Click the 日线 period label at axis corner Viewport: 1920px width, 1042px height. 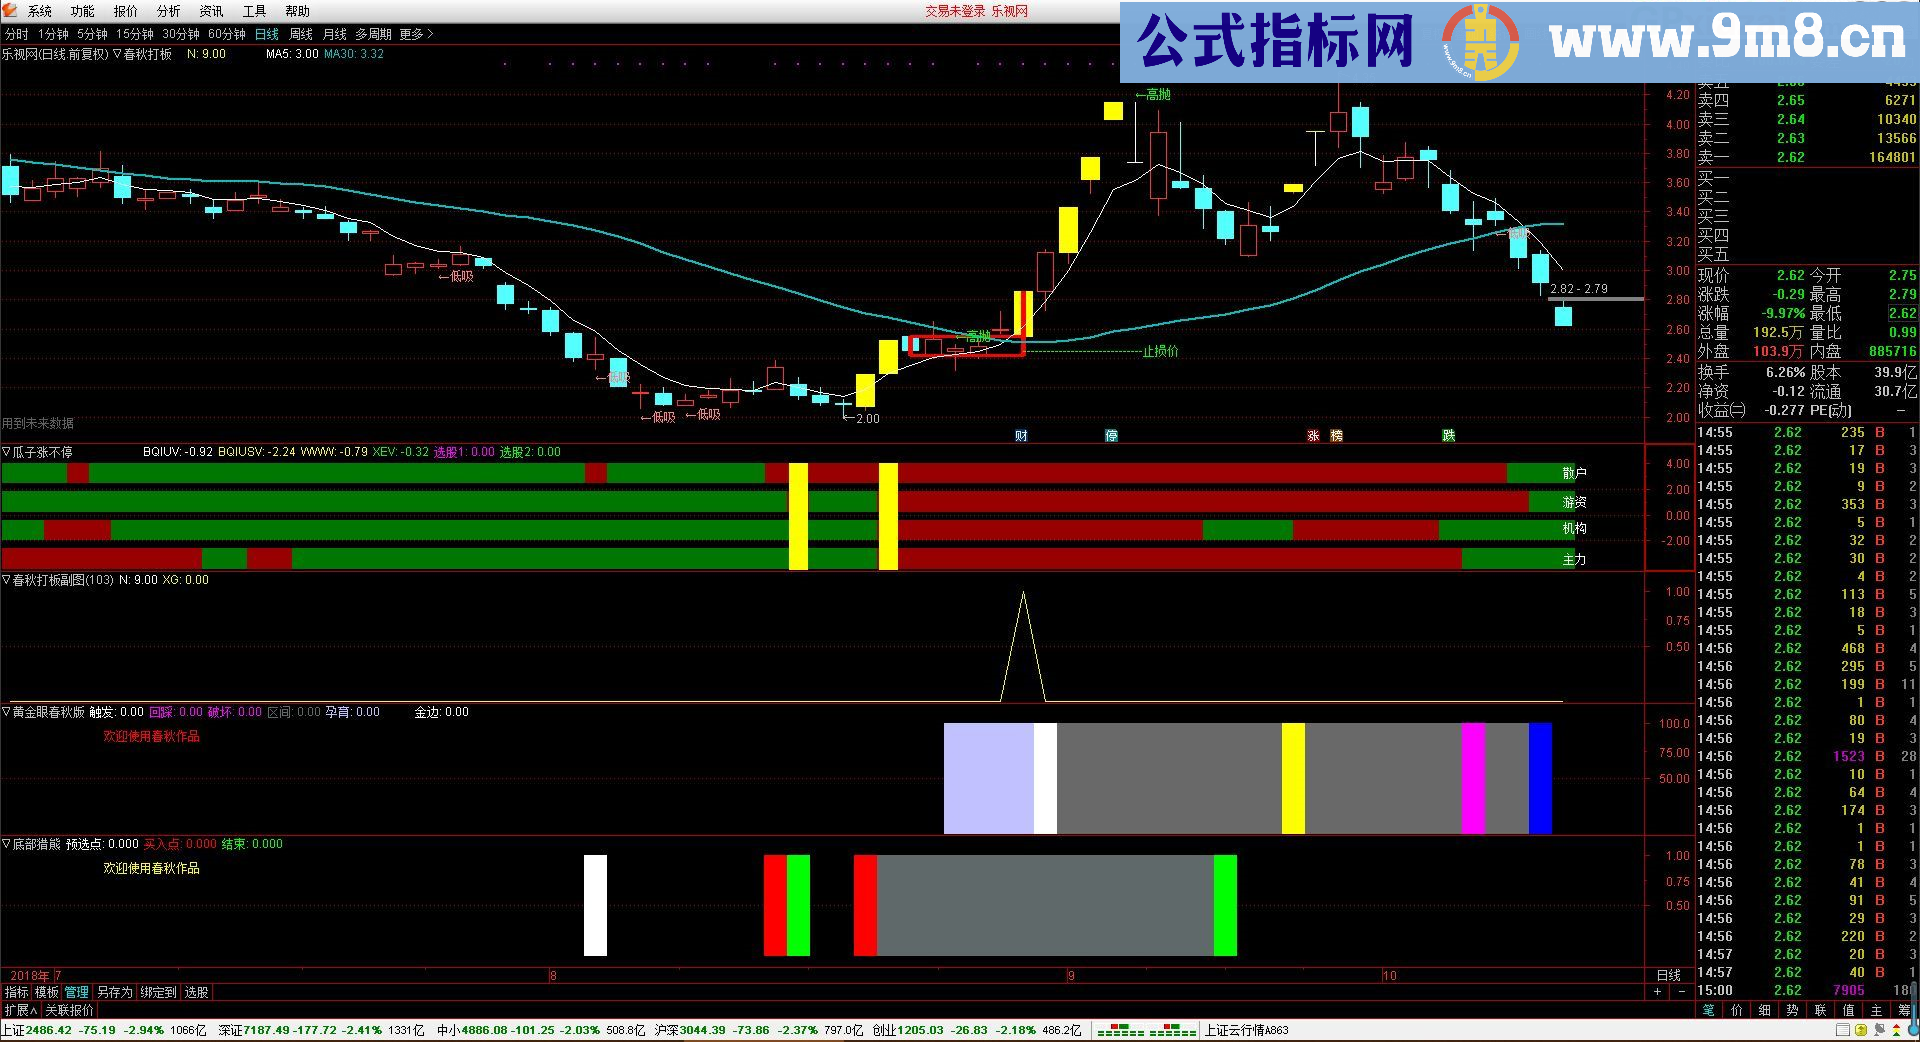1669,975
